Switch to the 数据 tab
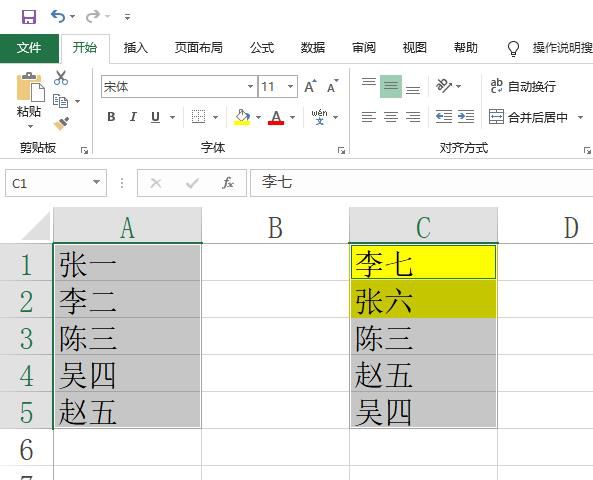593x480 pixels. [313, 48]
